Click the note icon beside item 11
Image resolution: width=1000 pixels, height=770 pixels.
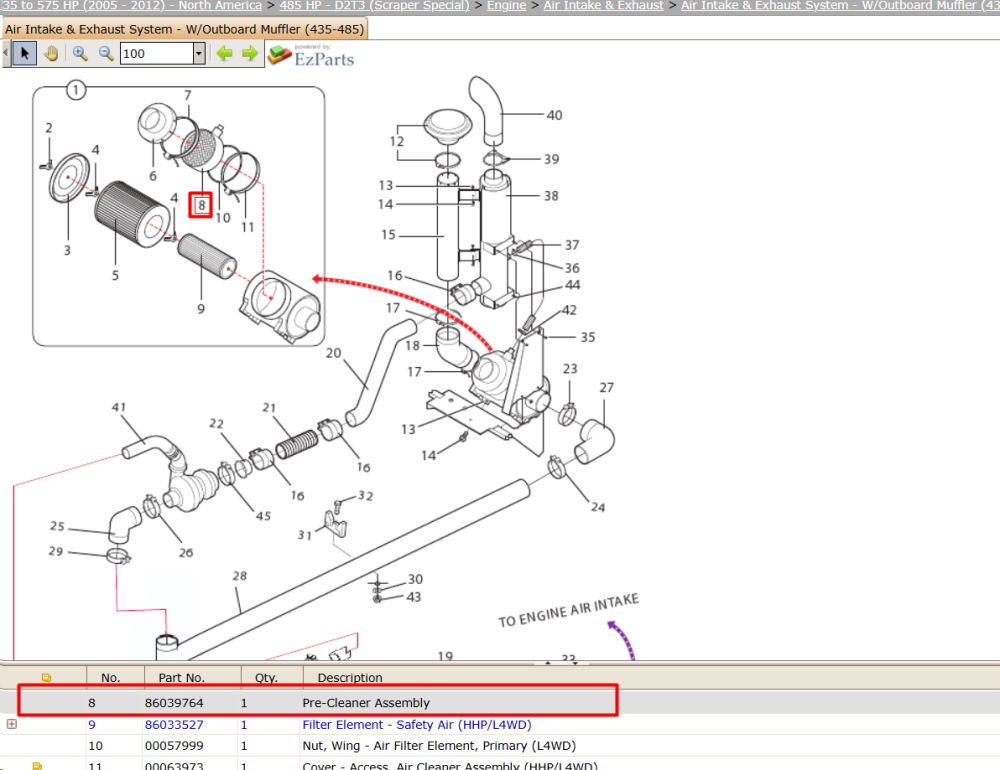37,766
